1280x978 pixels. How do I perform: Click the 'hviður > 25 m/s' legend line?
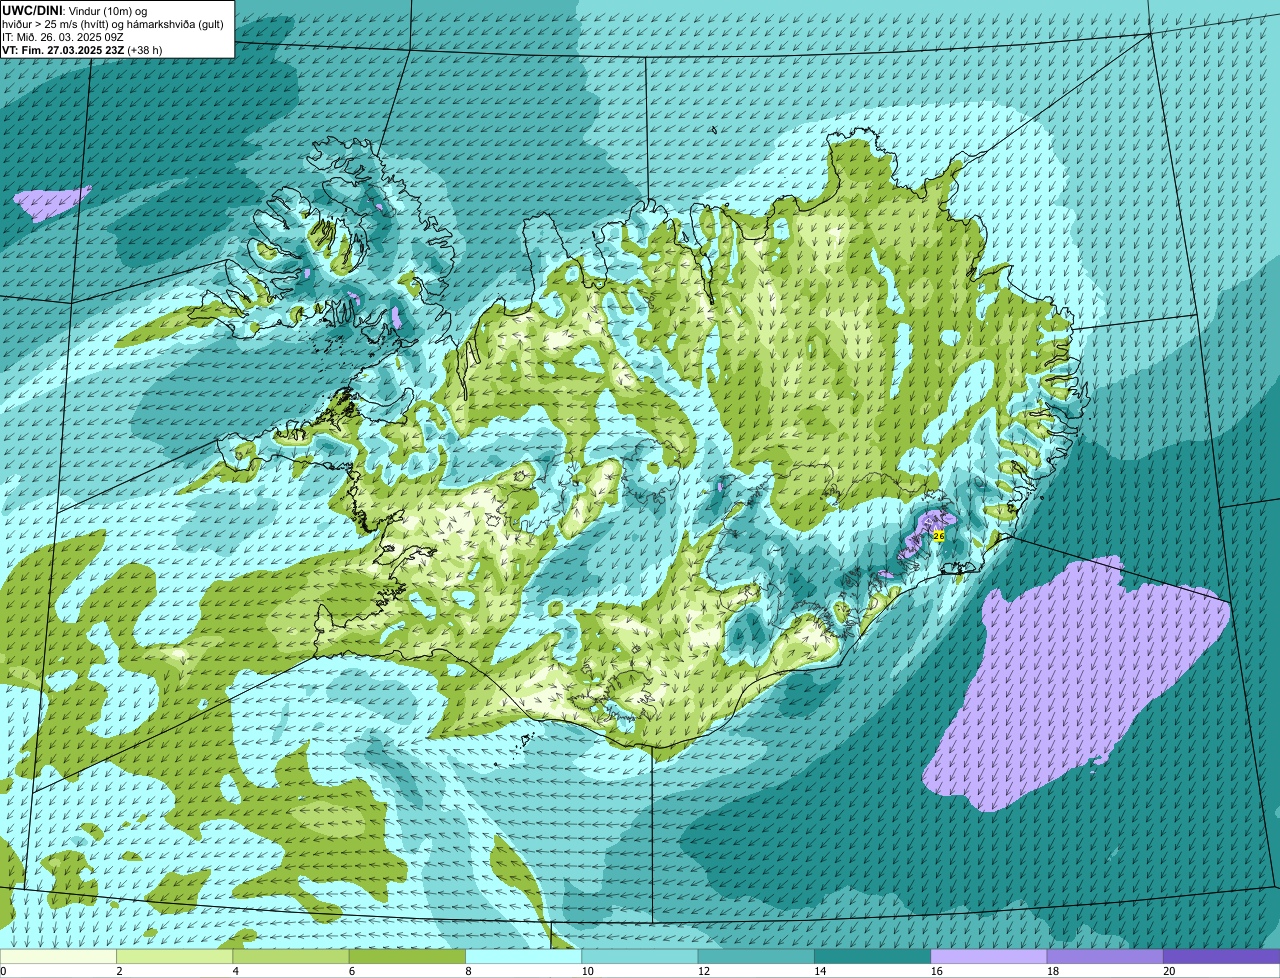[x=114, y=24]
